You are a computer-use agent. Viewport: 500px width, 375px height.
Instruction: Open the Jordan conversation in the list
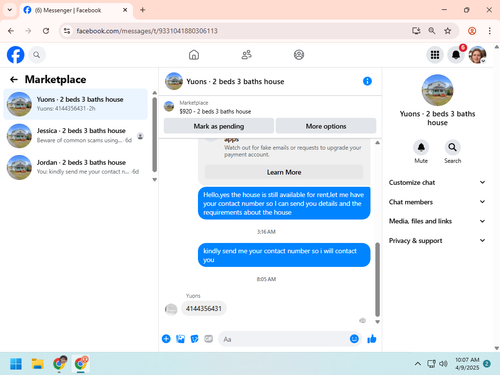tap(75, 167)
